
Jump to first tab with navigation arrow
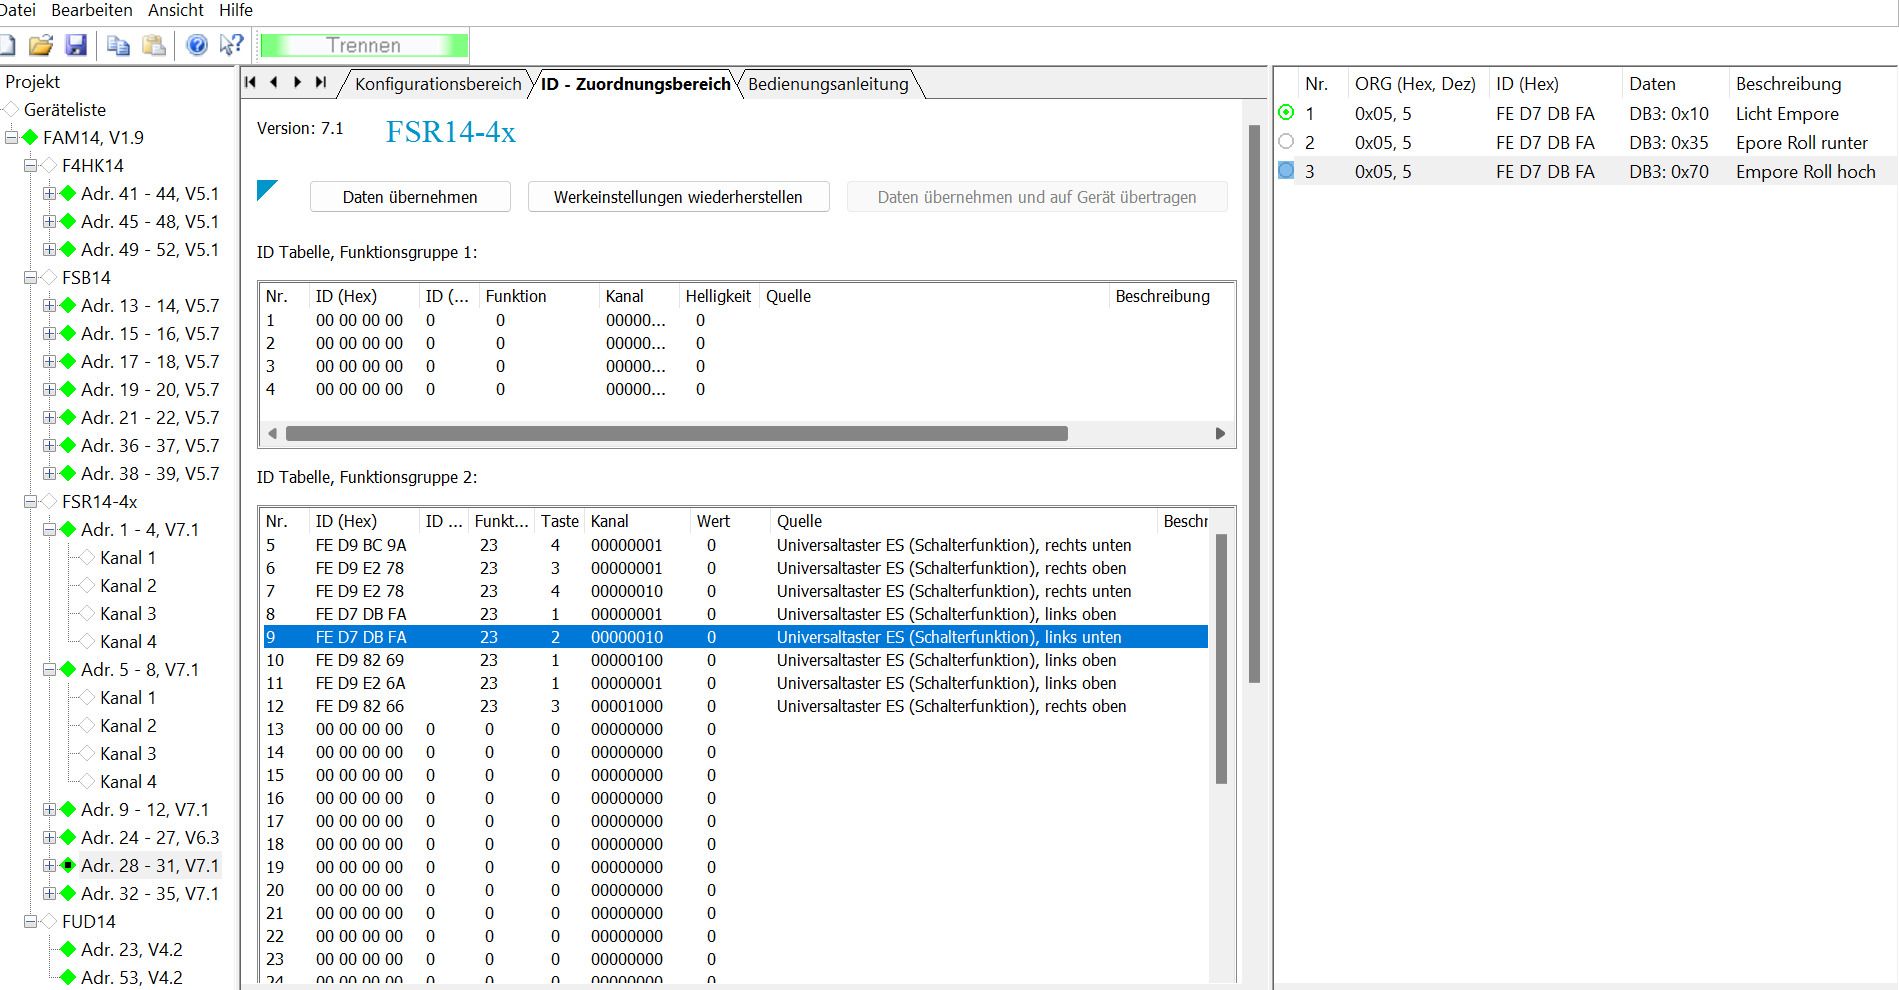[251, 82]
